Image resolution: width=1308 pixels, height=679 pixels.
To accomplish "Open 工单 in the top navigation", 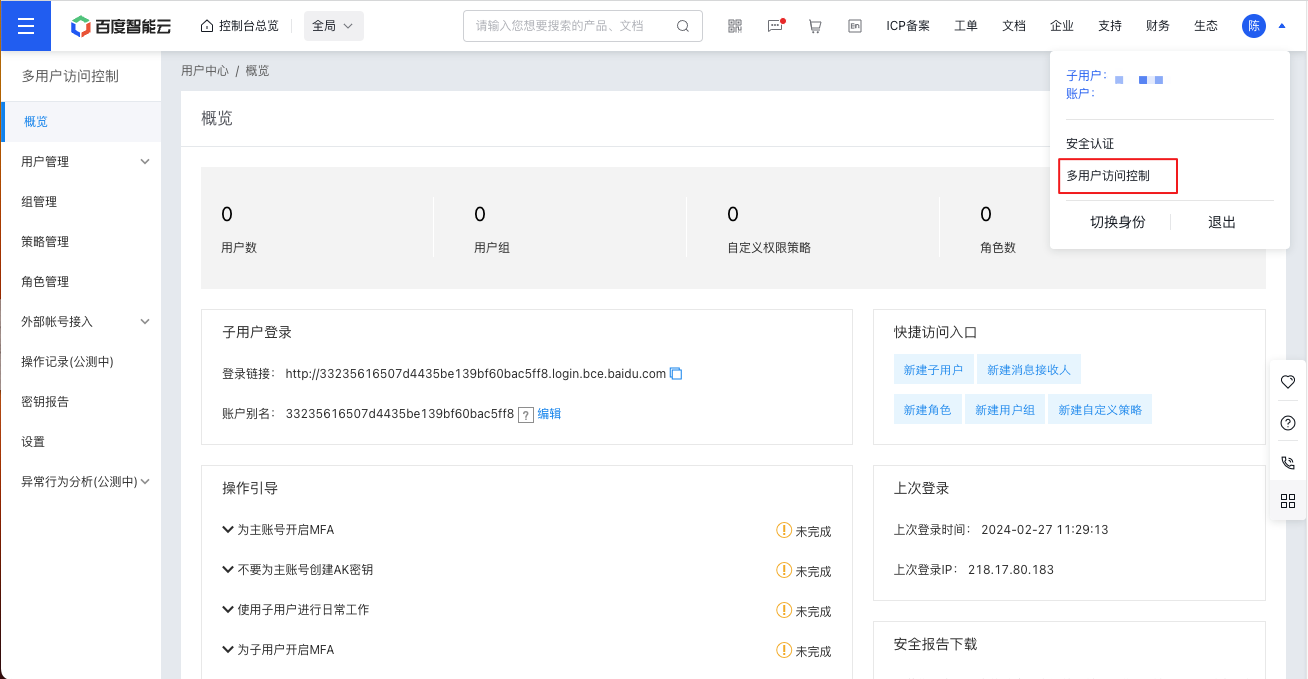I will click(x=966, y=26).
